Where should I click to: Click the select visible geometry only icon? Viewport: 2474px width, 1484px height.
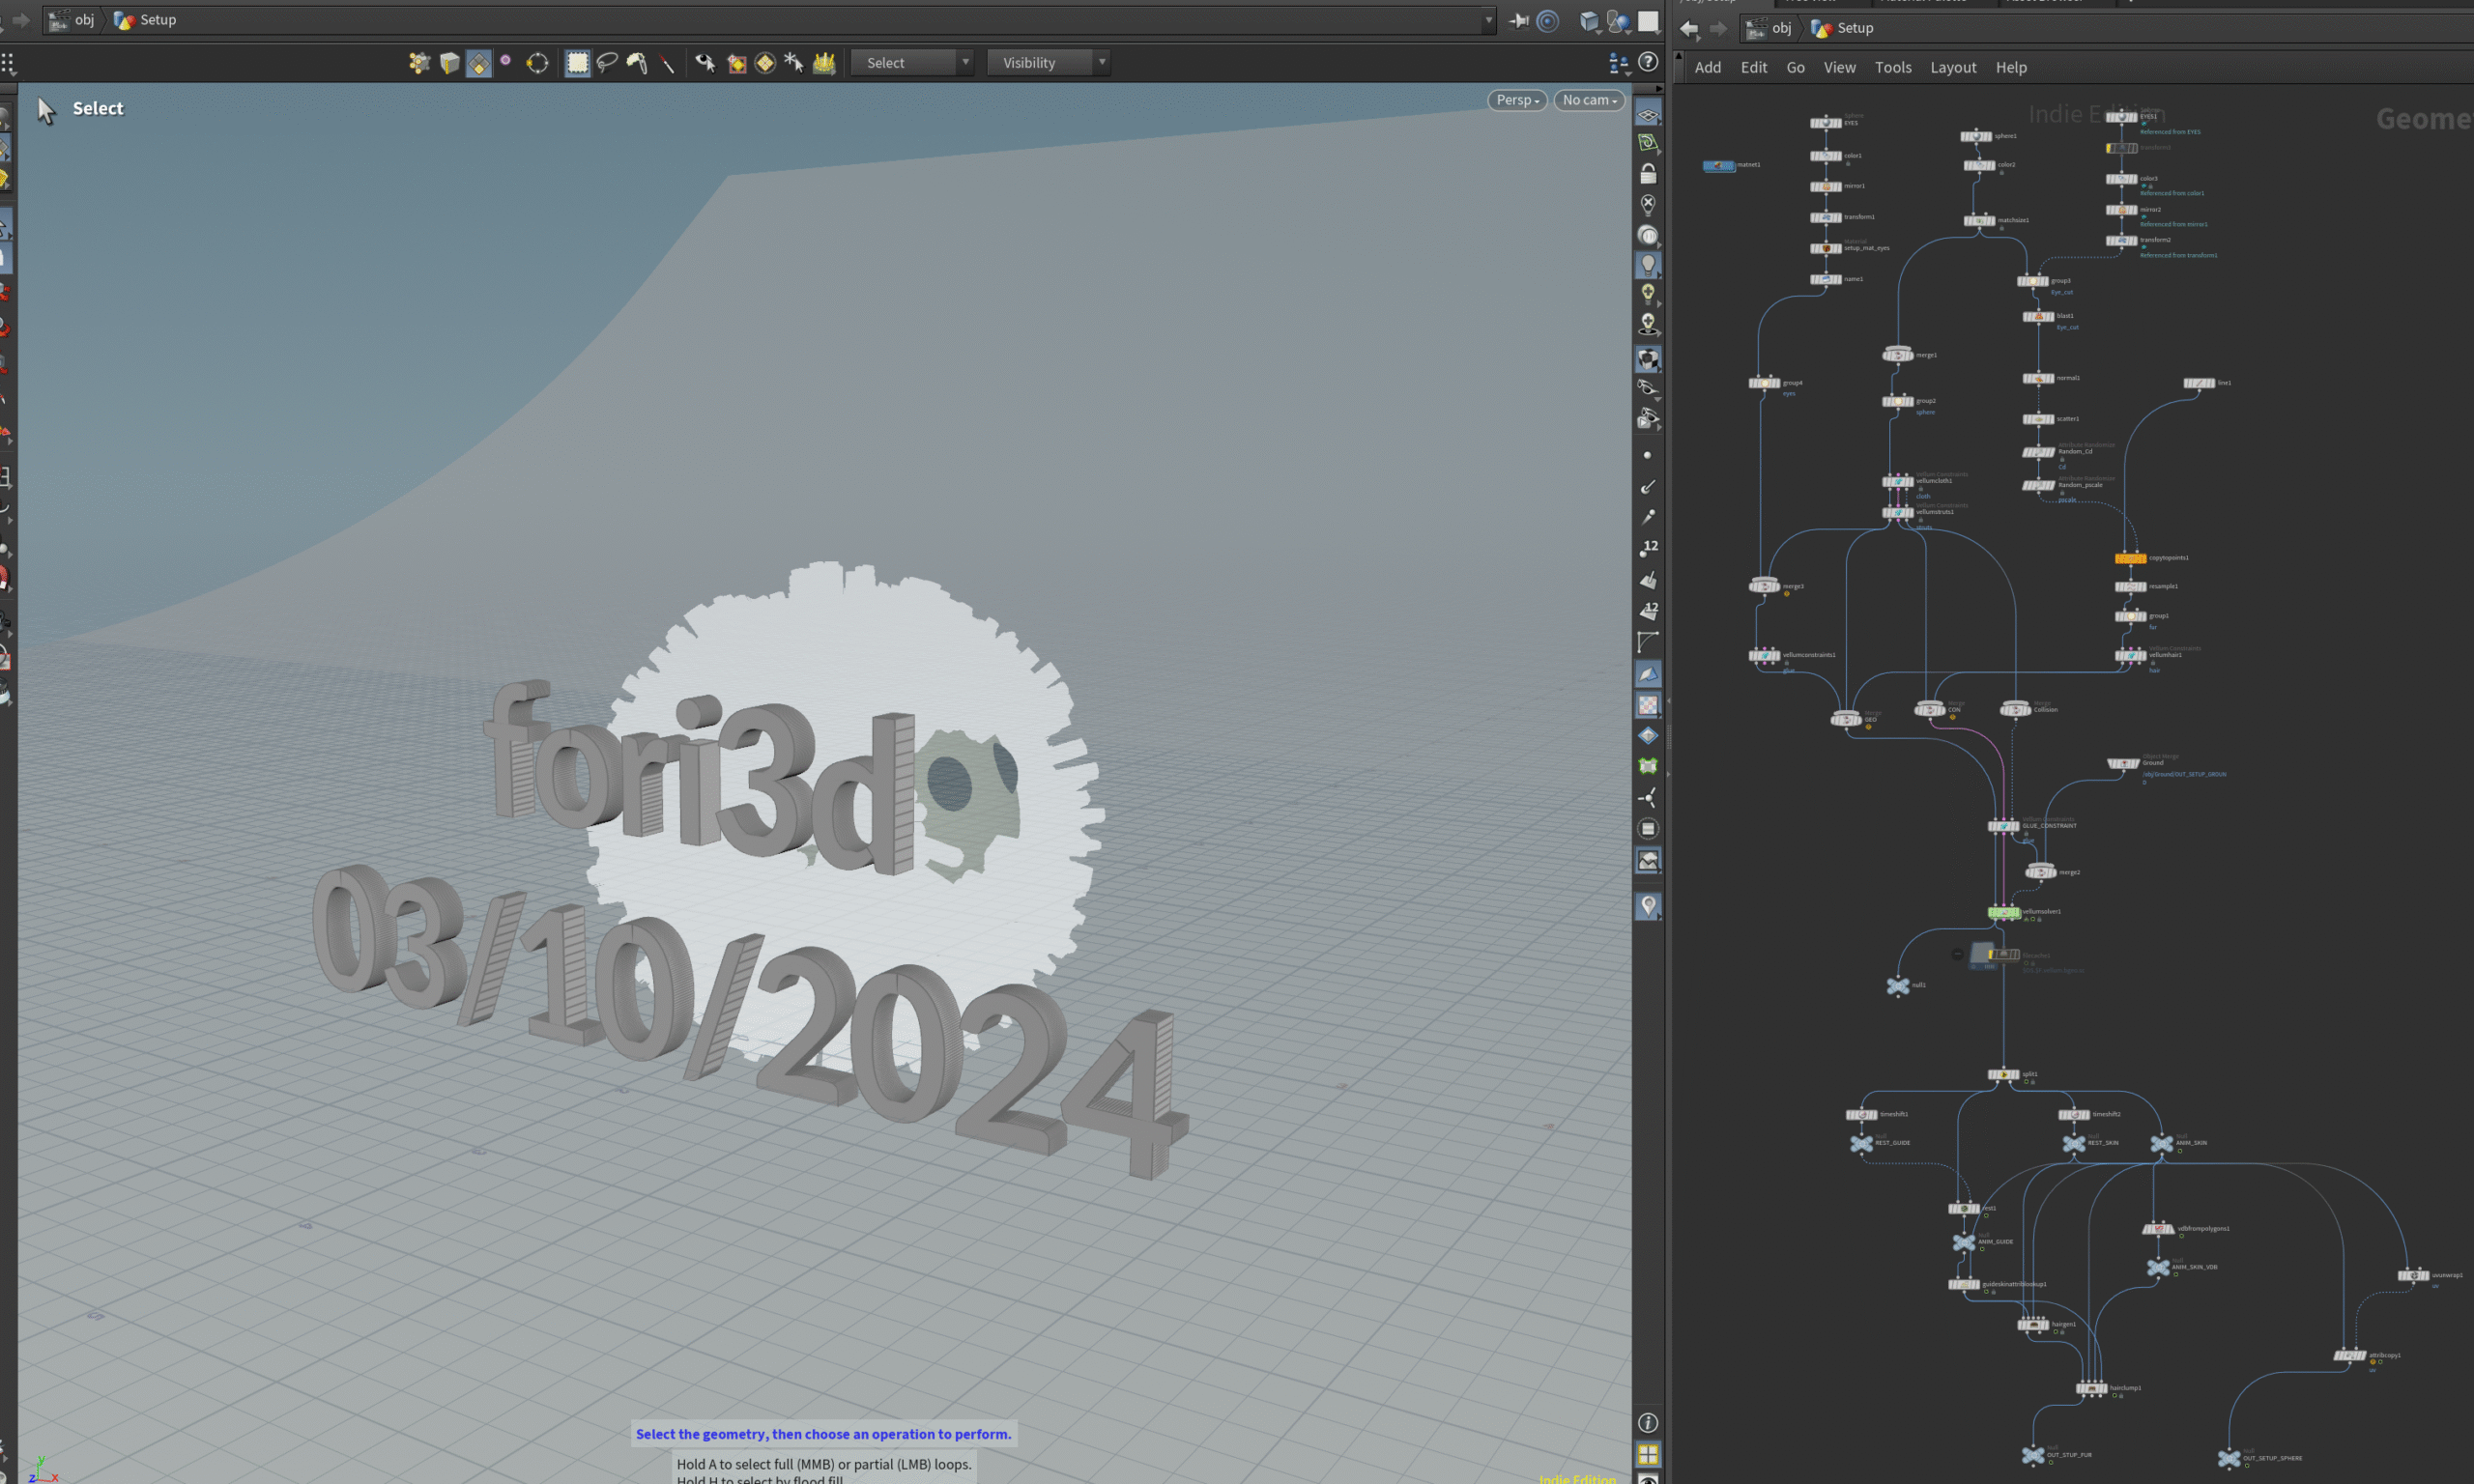tap(705, 63)
